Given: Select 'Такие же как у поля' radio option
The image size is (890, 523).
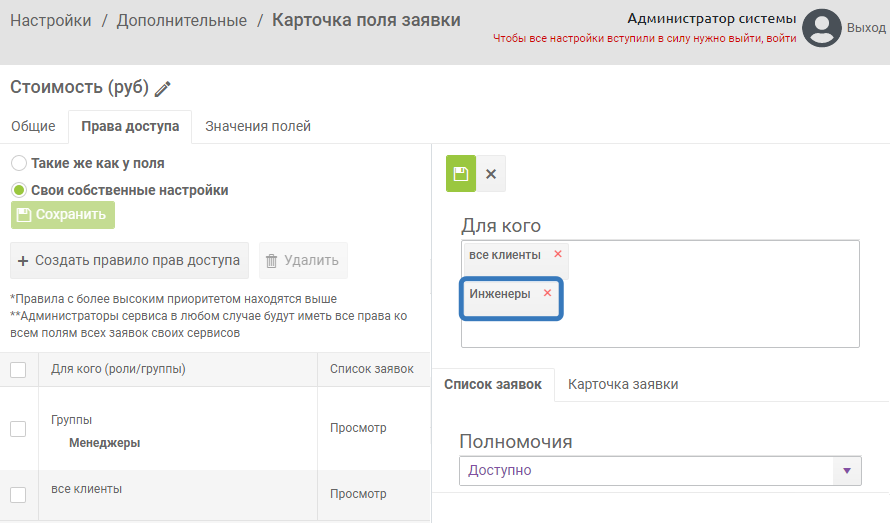Looking at the screenshot, I should (19, 163).
